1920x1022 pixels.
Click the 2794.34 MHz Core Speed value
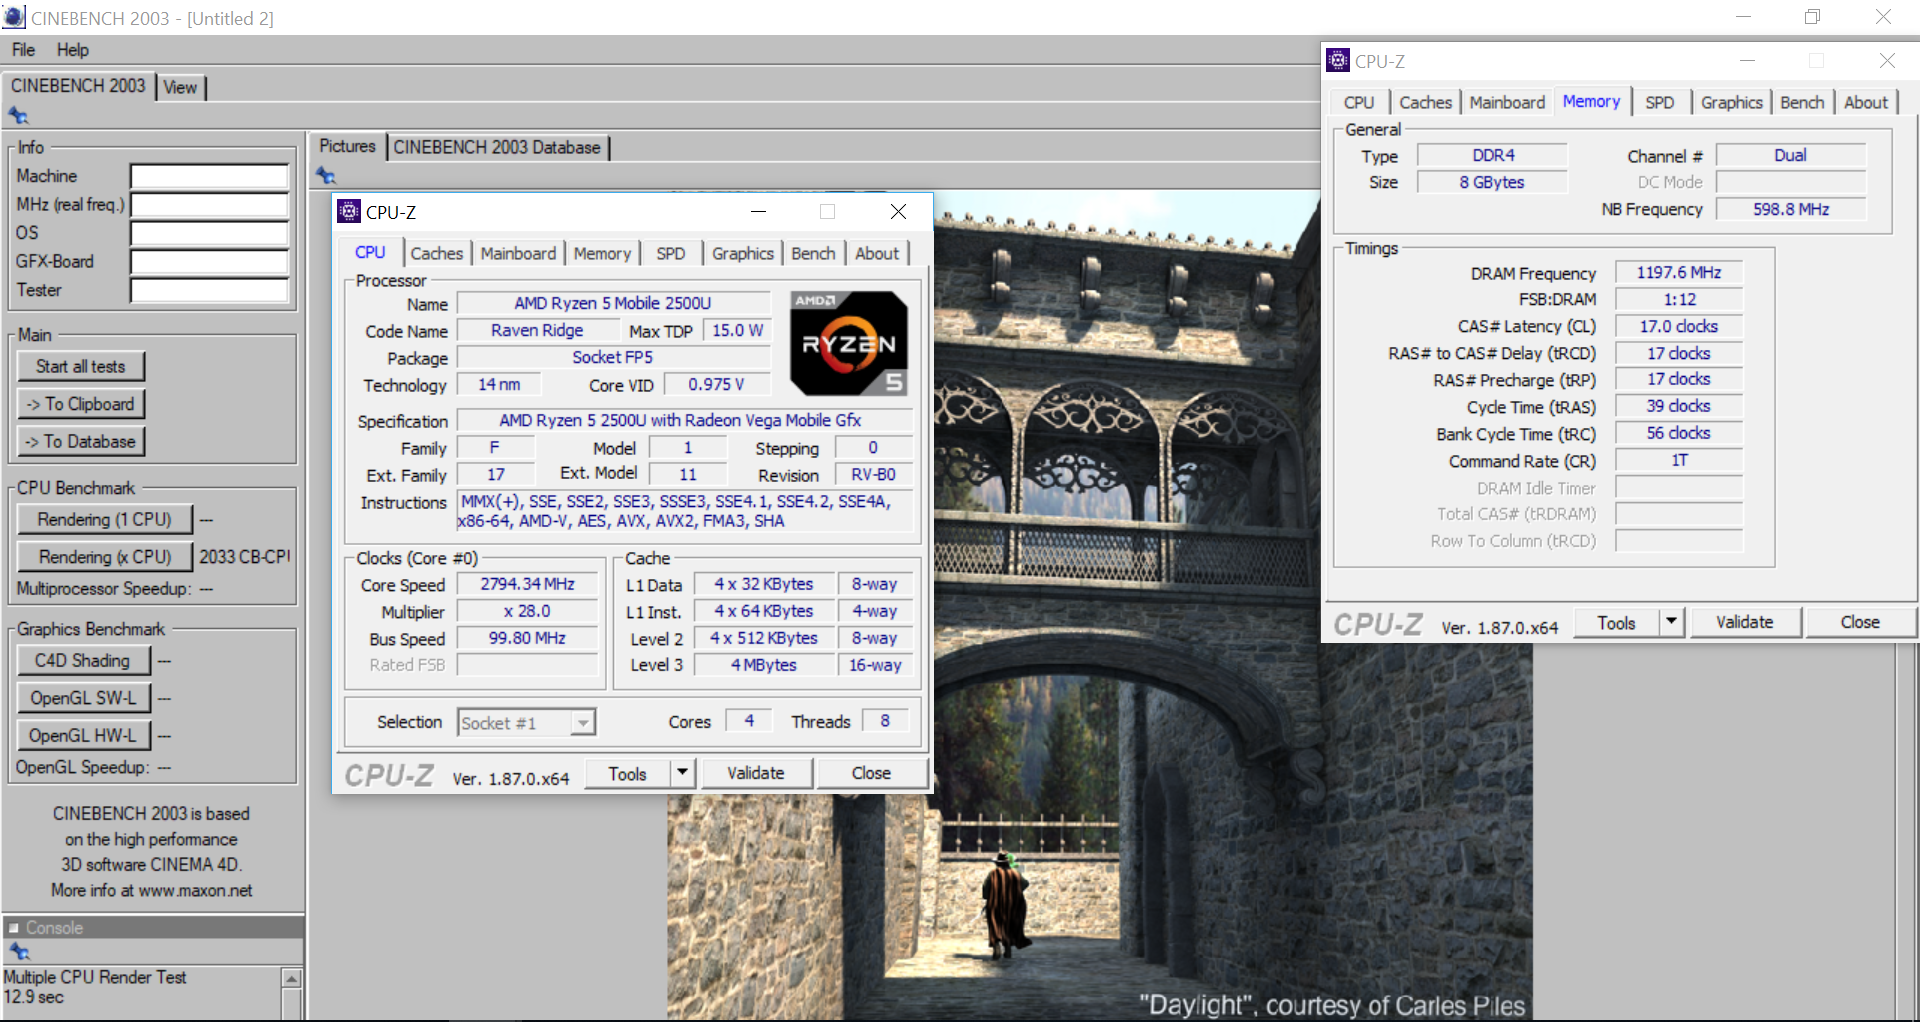527,584
